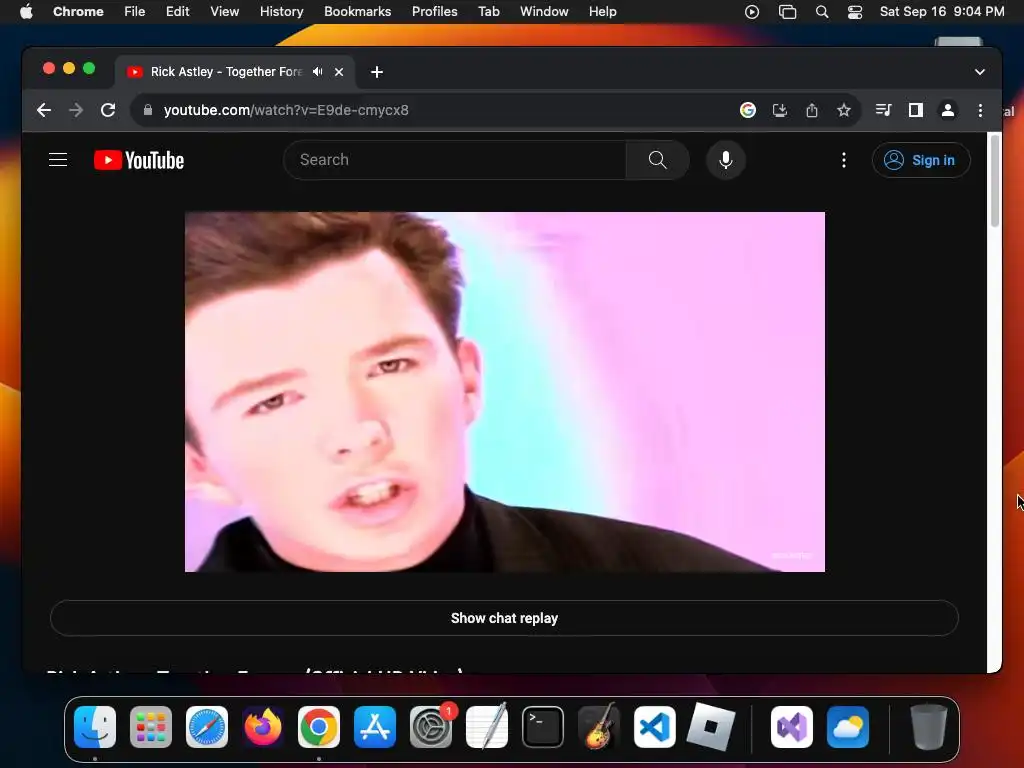Open System Settings from the Dock

(431, 727)
